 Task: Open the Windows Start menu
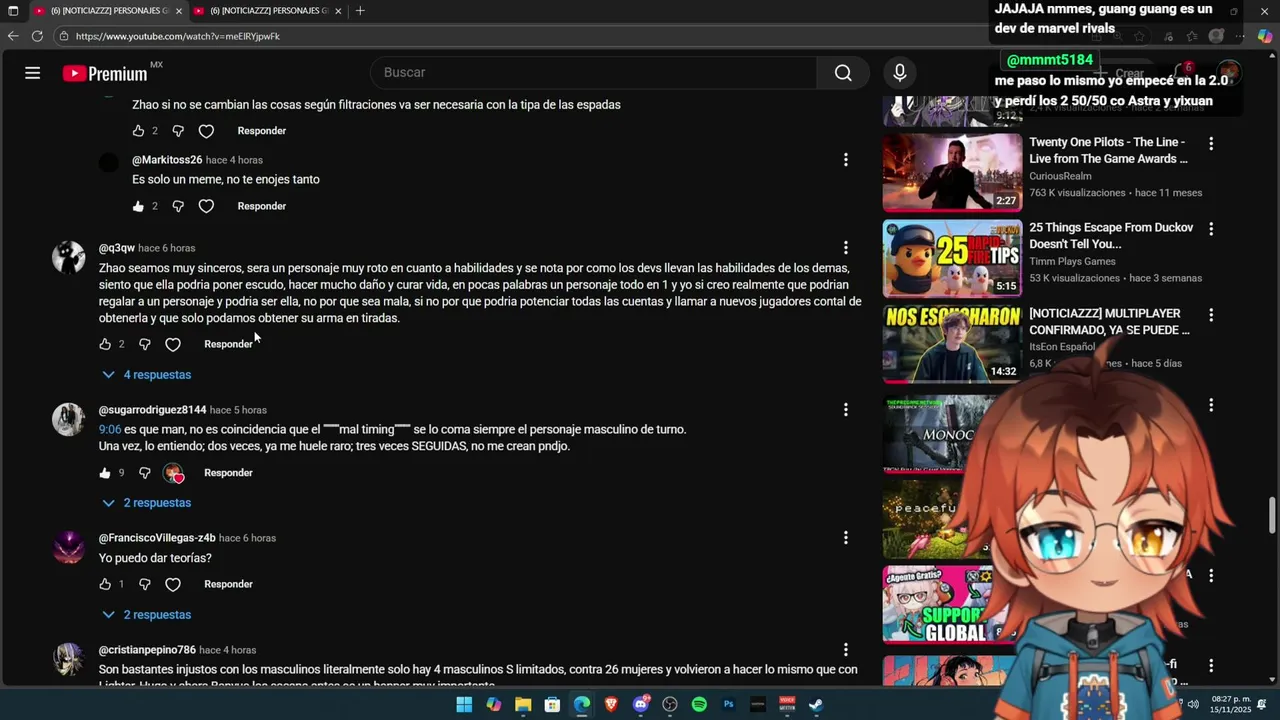pyautogui.click(x=464, y=704)
